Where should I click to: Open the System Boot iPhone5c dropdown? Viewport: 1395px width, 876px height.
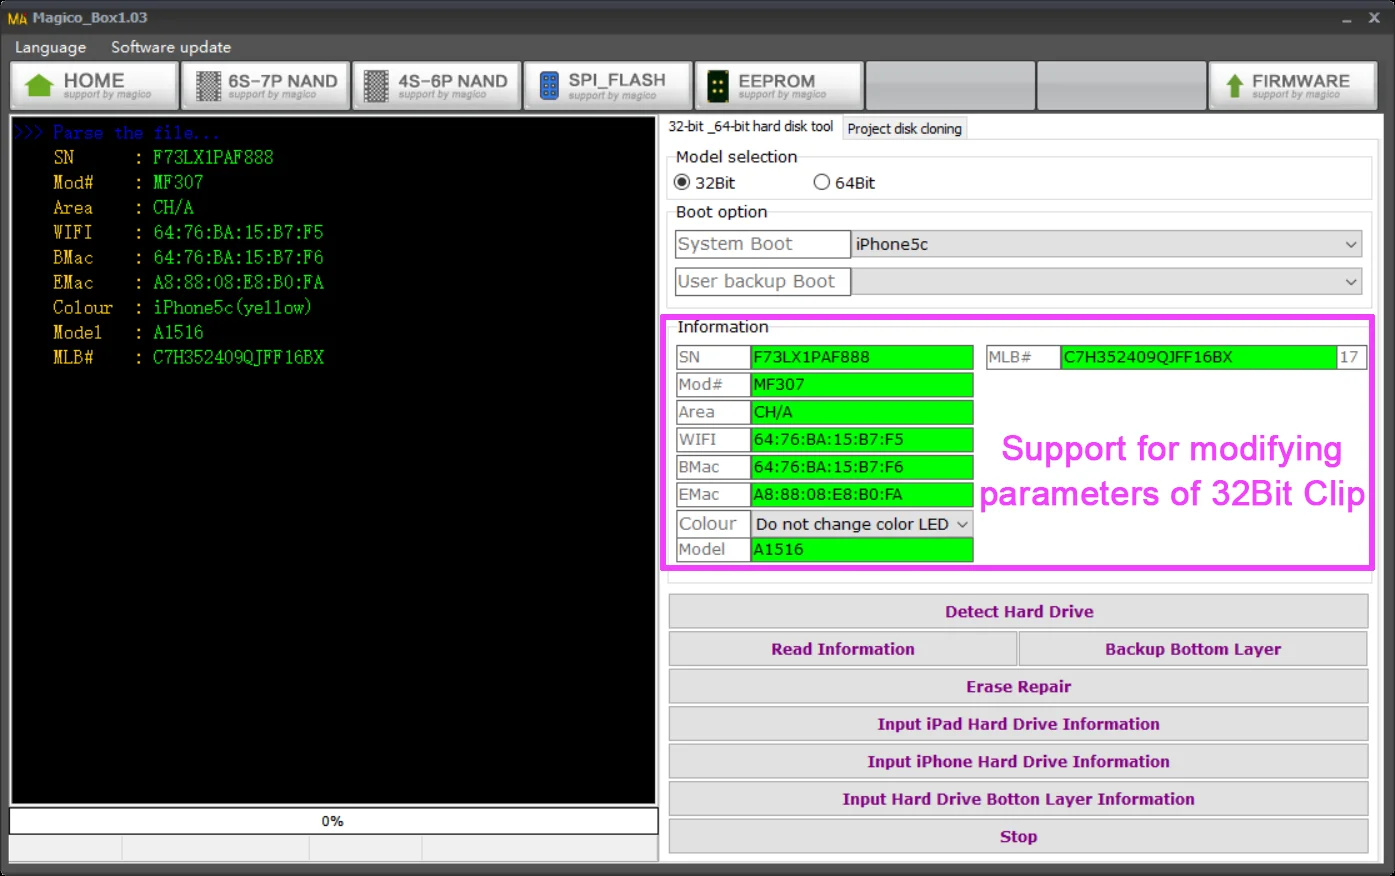point(1107,244)
